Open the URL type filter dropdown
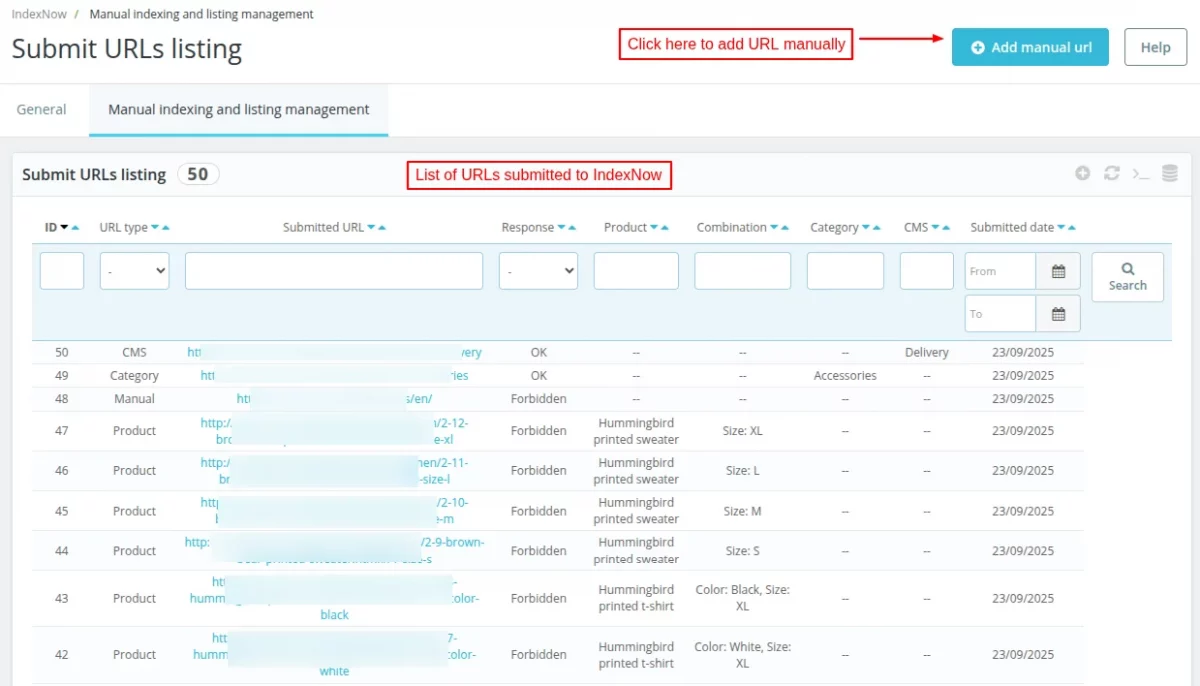This screenshot has height=686, width=1200. pos(134,271)
